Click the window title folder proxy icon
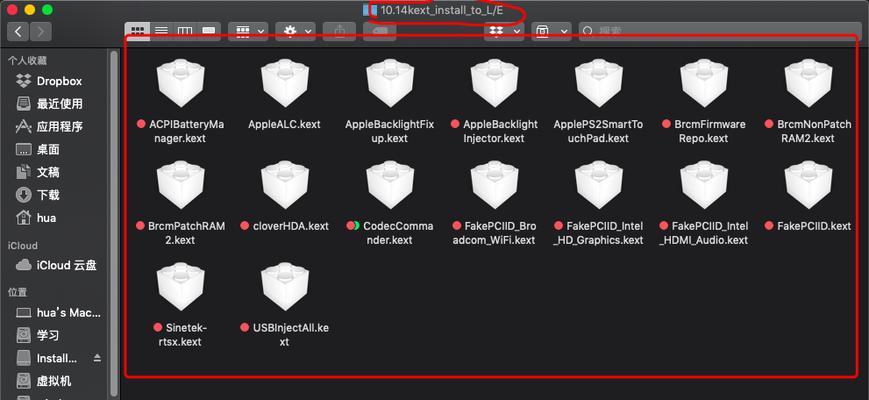 pos(370,11)
